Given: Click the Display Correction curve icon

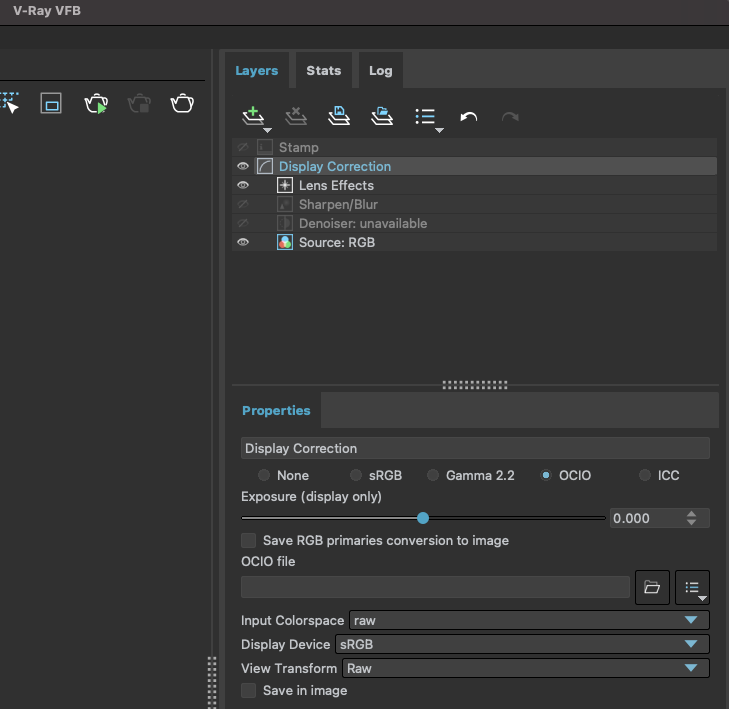Looking at the screenshot, I should 265,166.
